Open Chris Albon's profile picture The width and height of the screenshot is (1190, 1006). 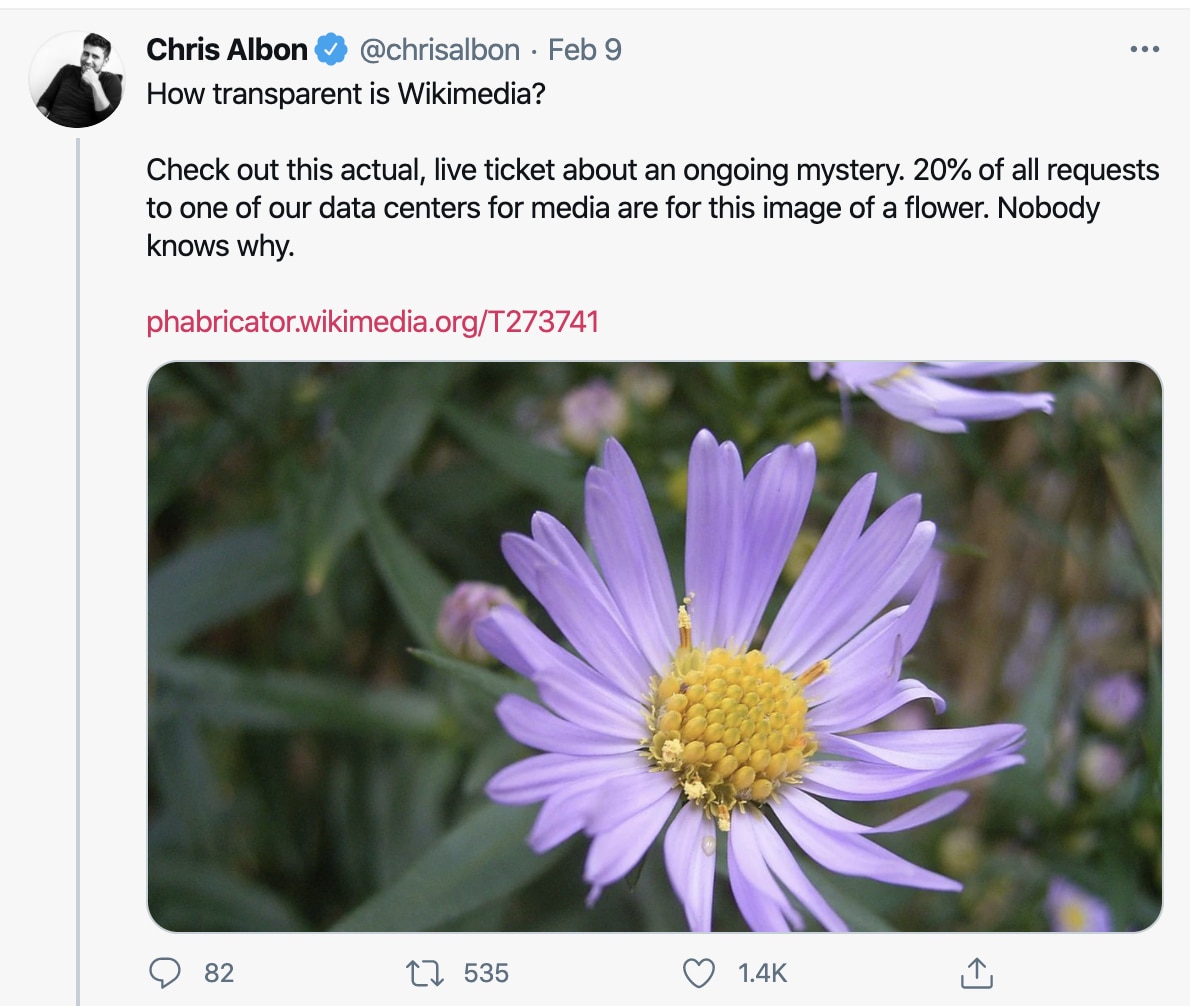[x=77, y=81]
